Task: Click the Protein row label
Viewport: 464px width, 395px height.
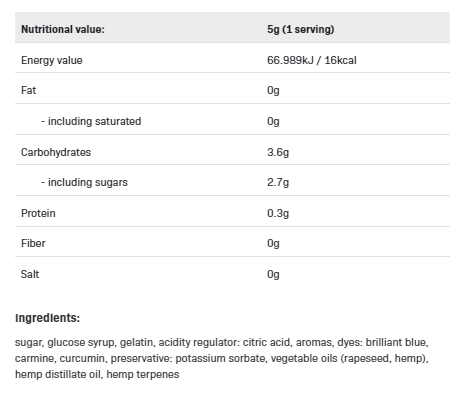Action: [x=38, y=213]
